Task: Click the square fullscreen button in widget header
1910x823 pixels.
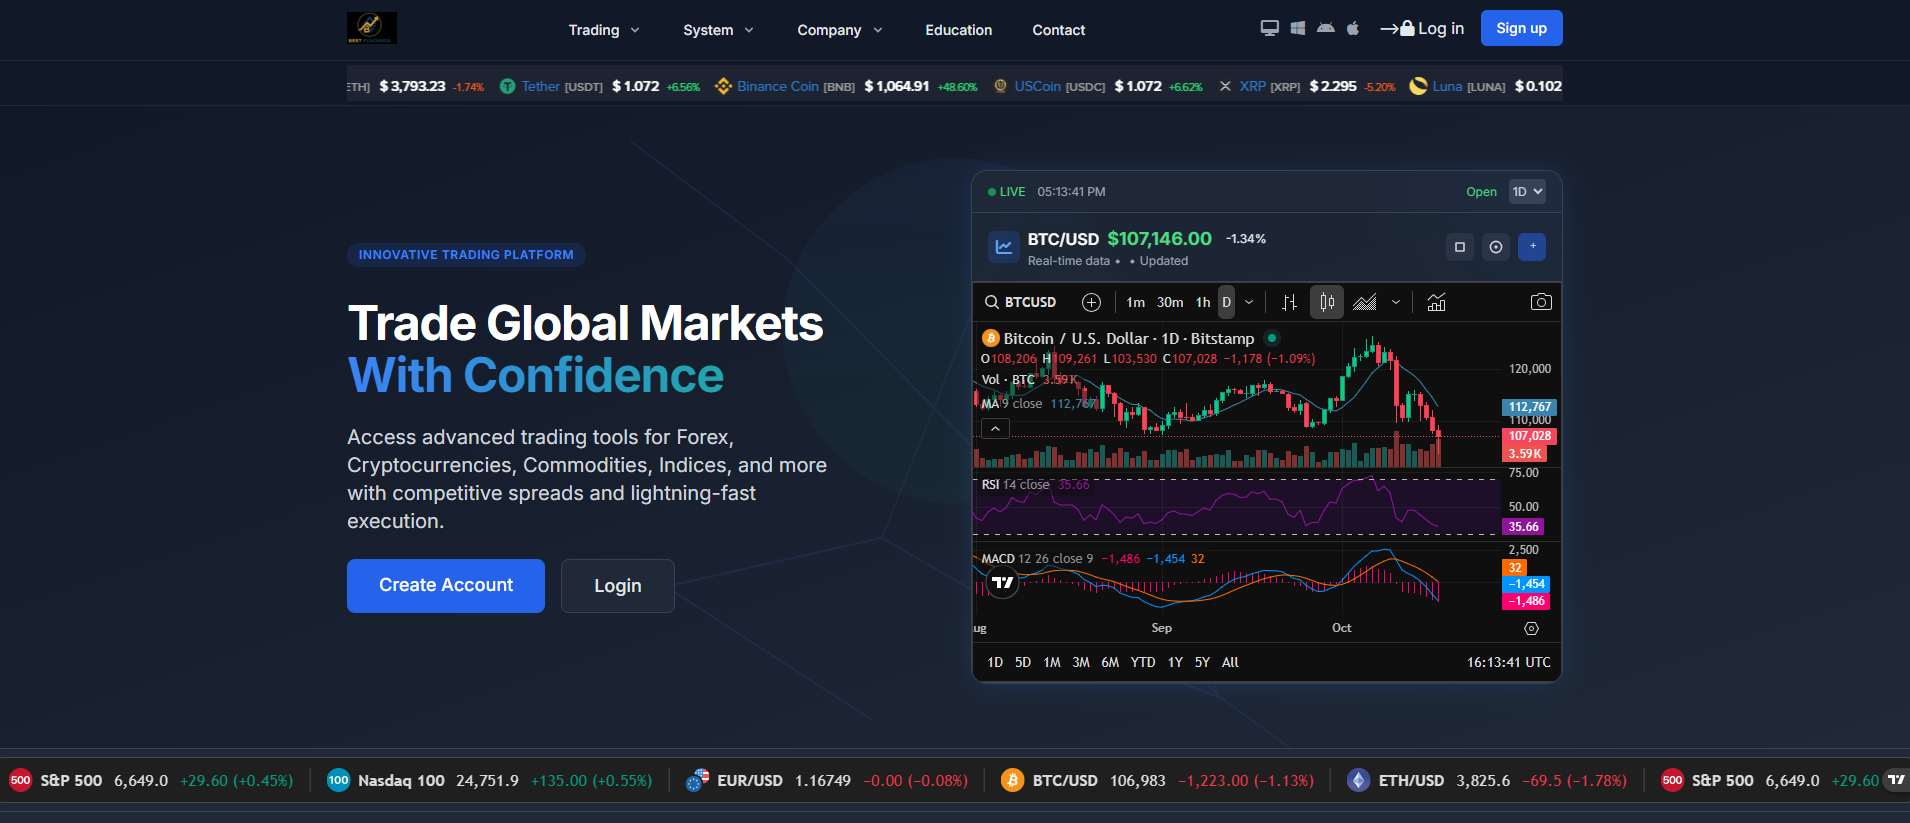Action: click(x=1460, y=247)
